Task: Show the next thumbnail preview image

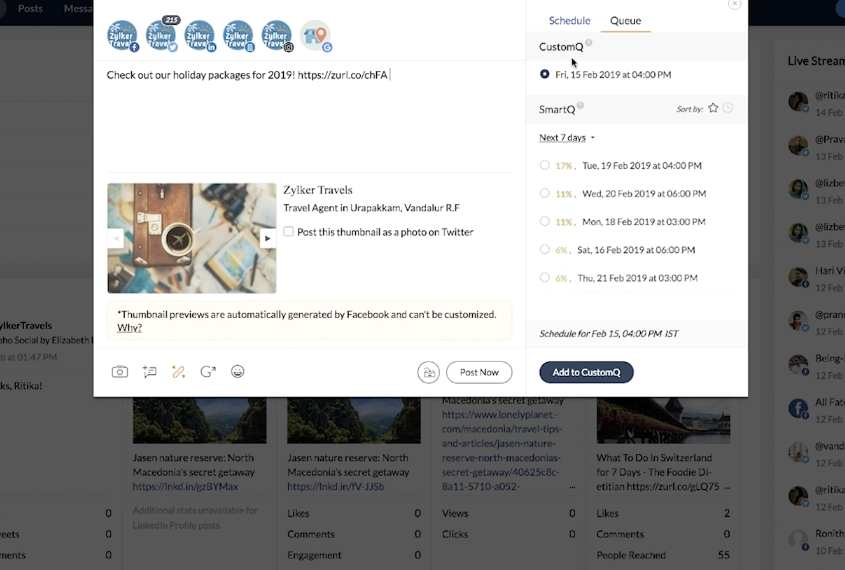Action: [x=268, y=238]
